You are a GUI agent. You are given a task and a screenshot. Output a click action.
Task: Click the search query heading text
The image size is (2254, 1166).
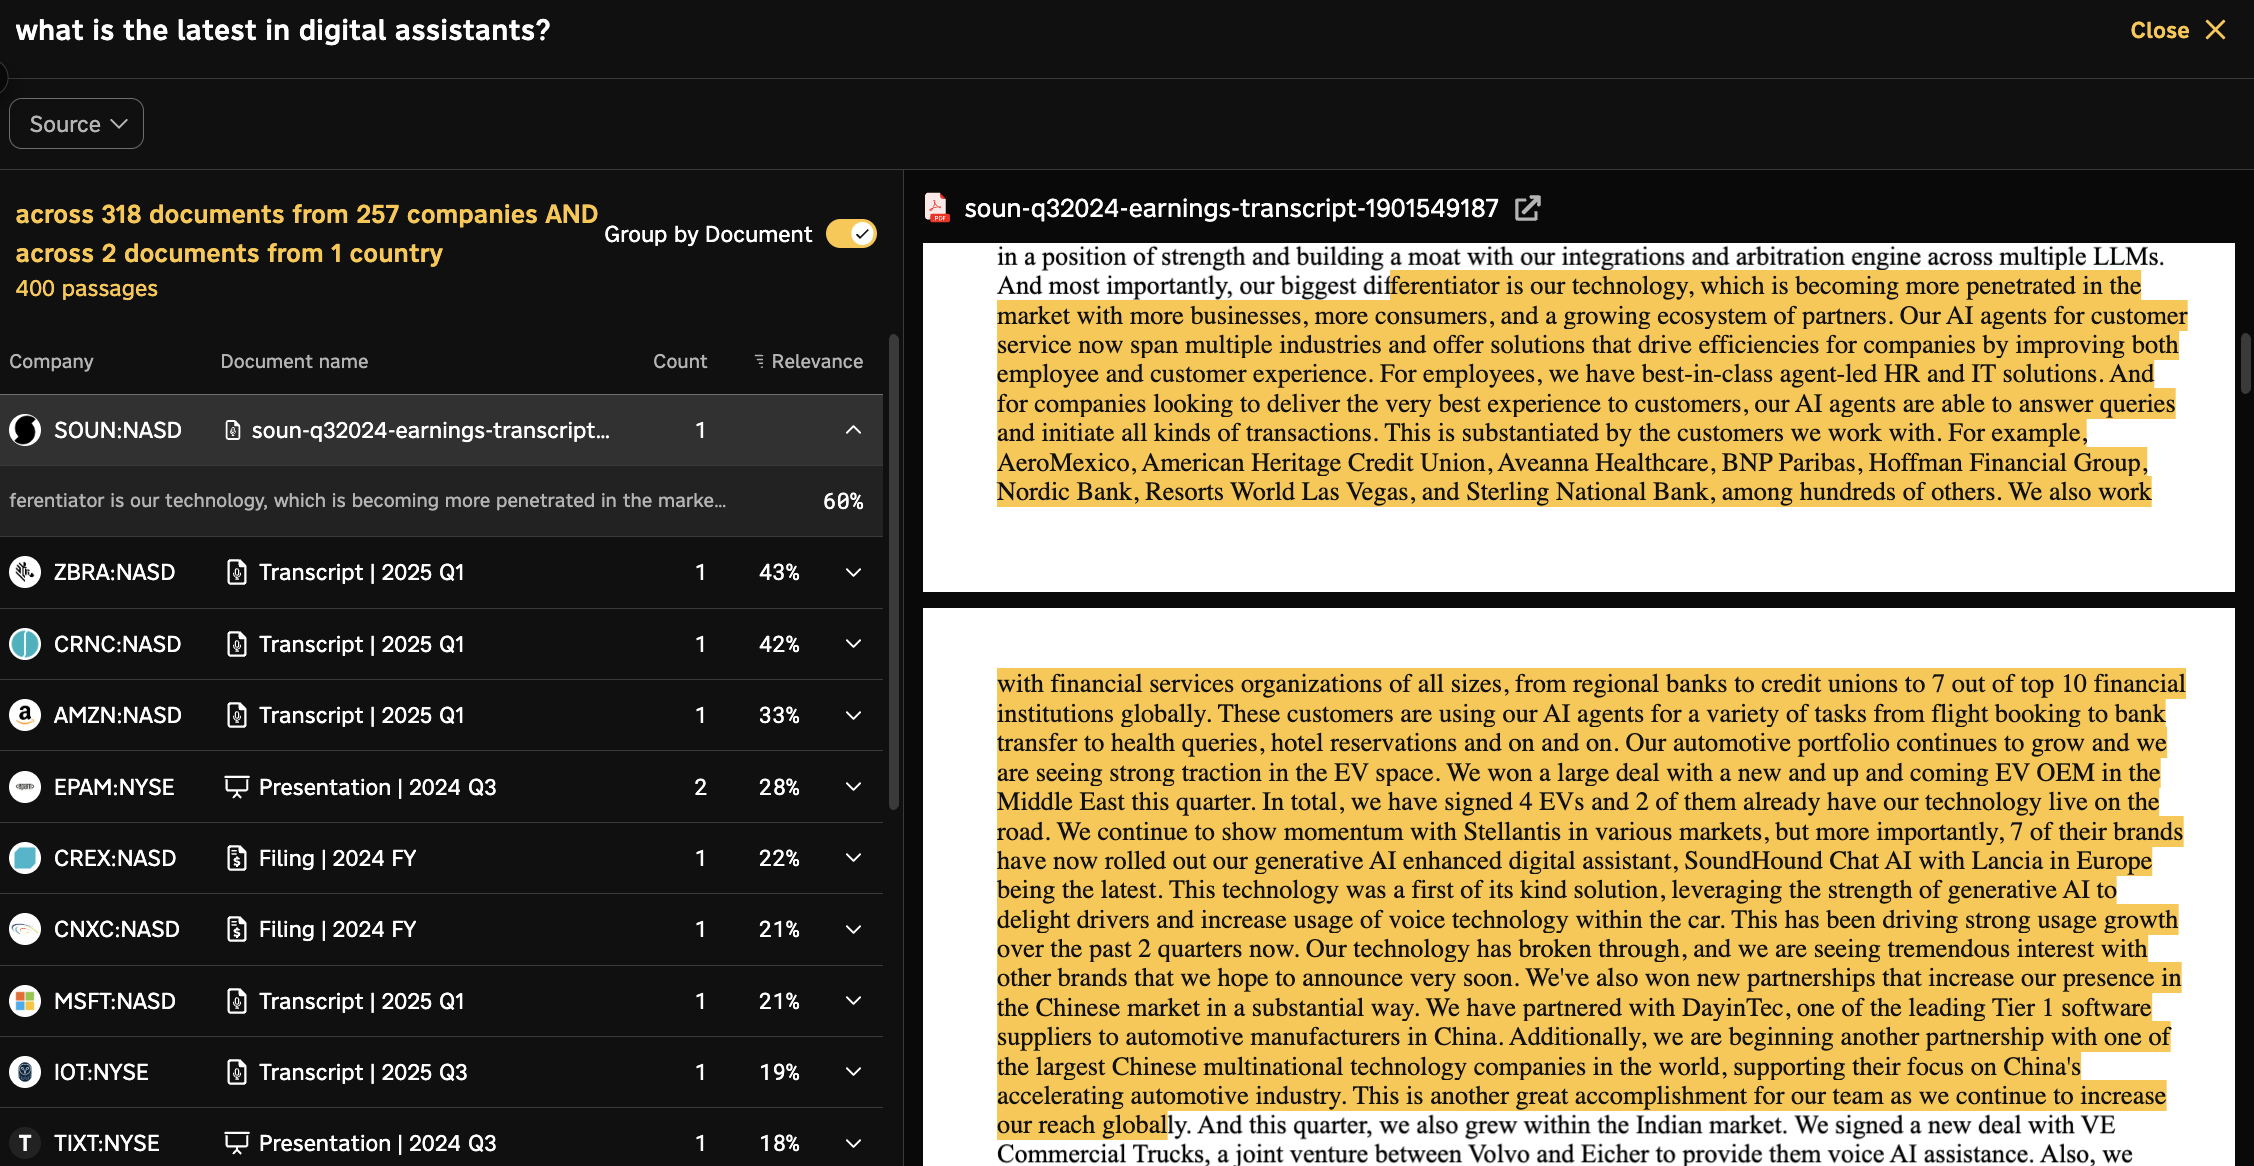283,30
